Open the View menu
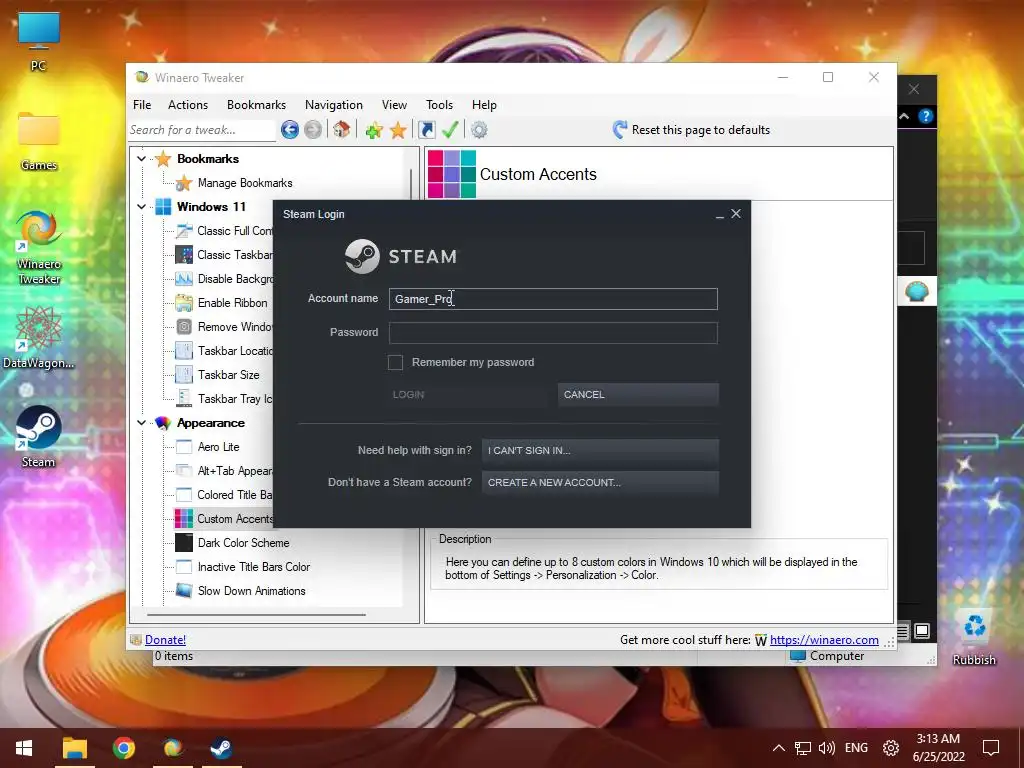Image resolution: width=1024 pixels, height=768 pixels. coord(394,104)
